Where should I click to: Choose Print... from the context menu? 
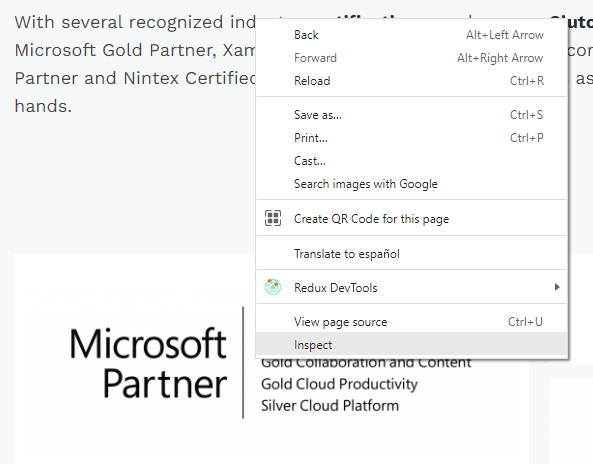click(411, 138)
